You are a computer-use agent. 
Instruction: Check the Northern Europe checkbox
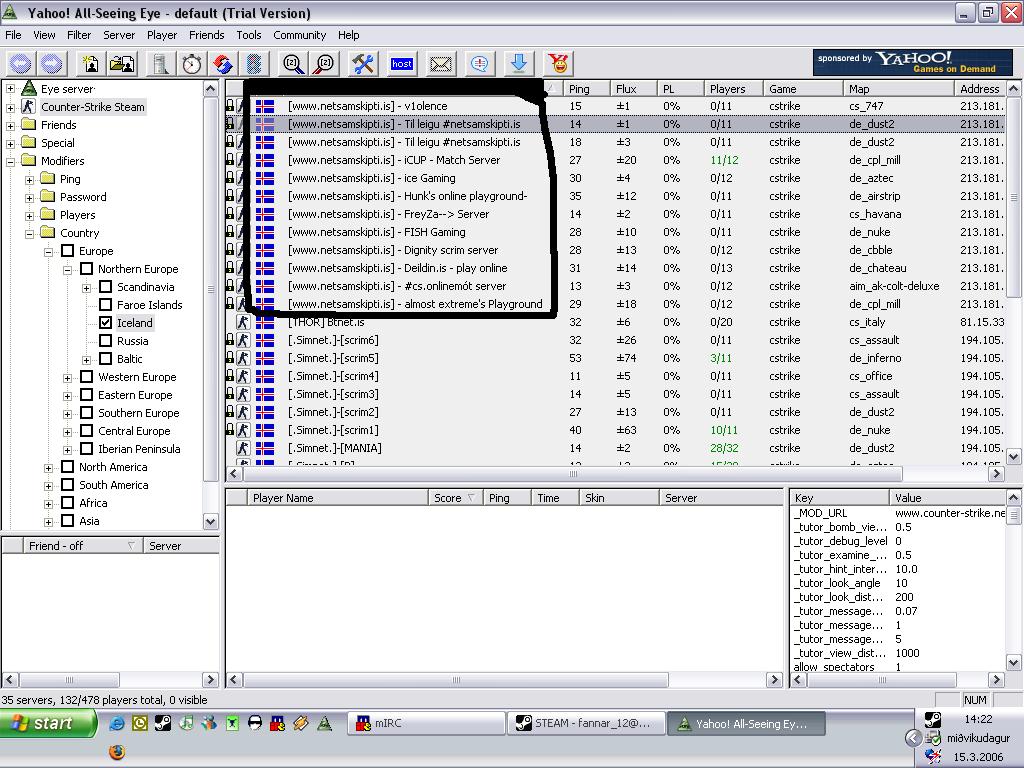click(86, 268)
